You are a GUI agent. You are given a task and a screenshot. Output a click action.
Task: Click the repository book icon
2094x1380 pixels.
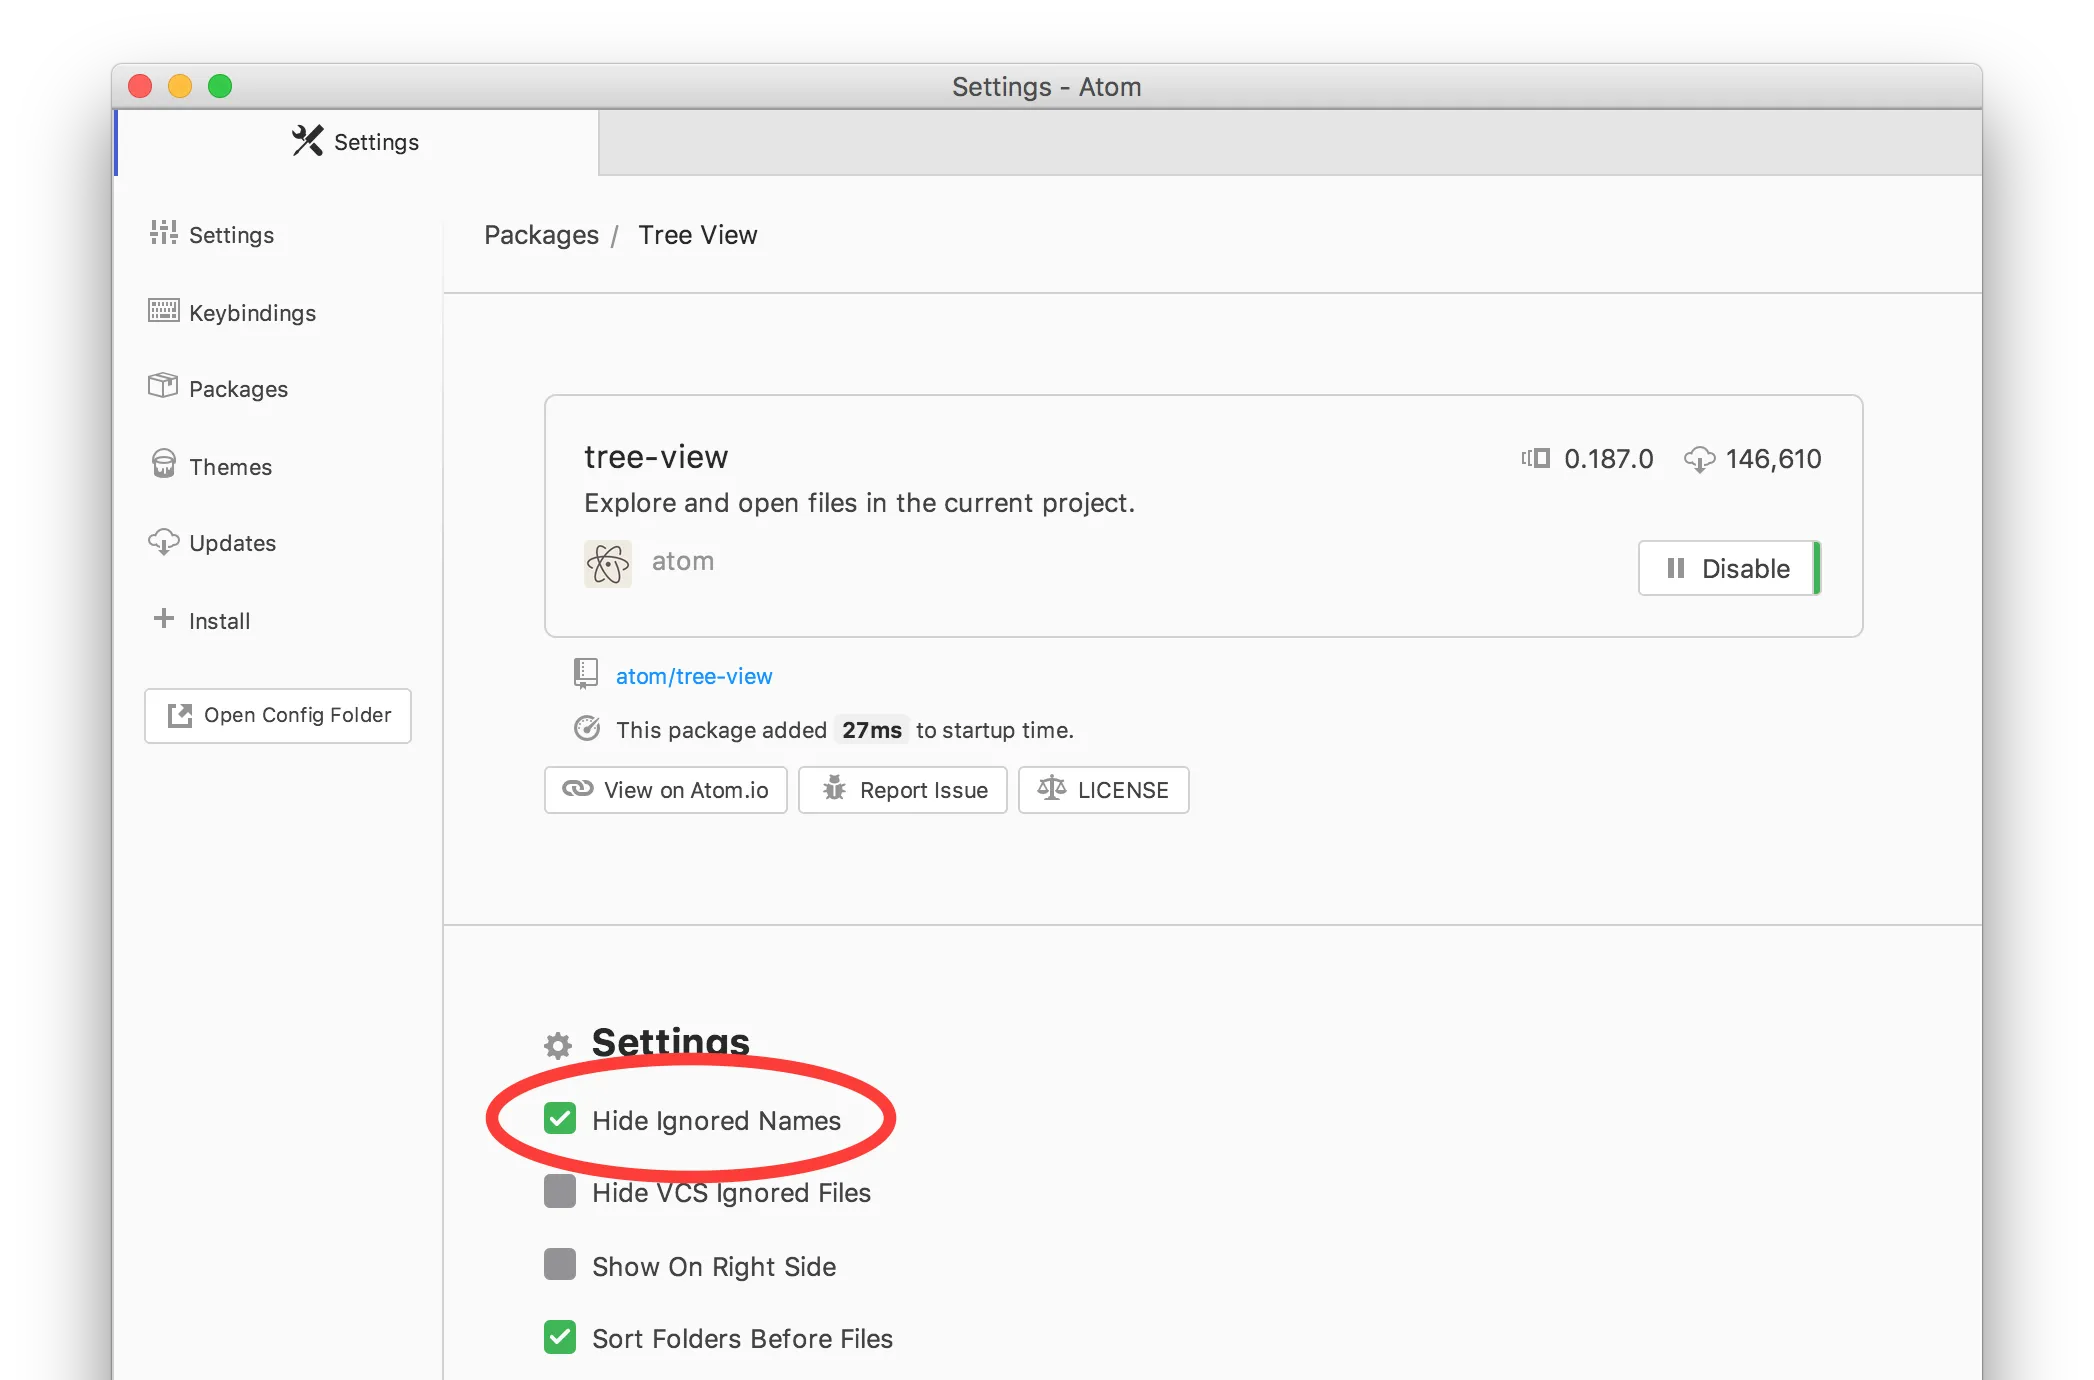click(x=586, y=674)
